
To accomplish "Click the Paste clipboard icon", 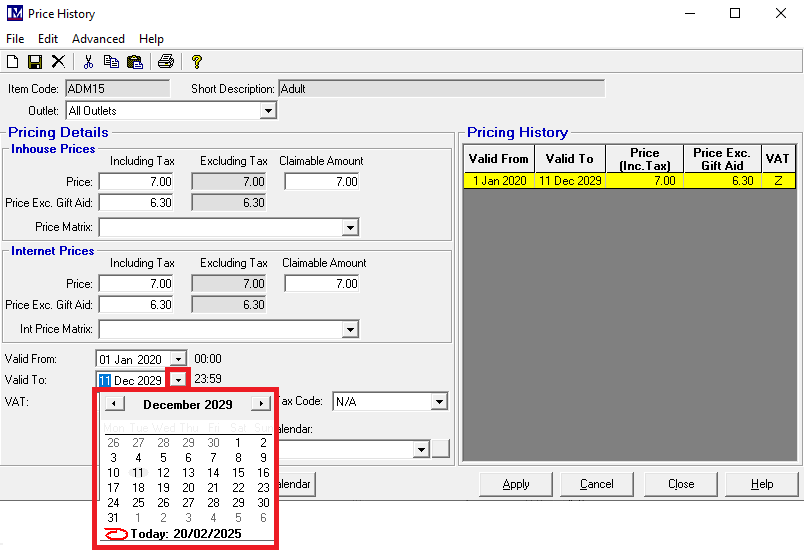I will tap(135, 62).
